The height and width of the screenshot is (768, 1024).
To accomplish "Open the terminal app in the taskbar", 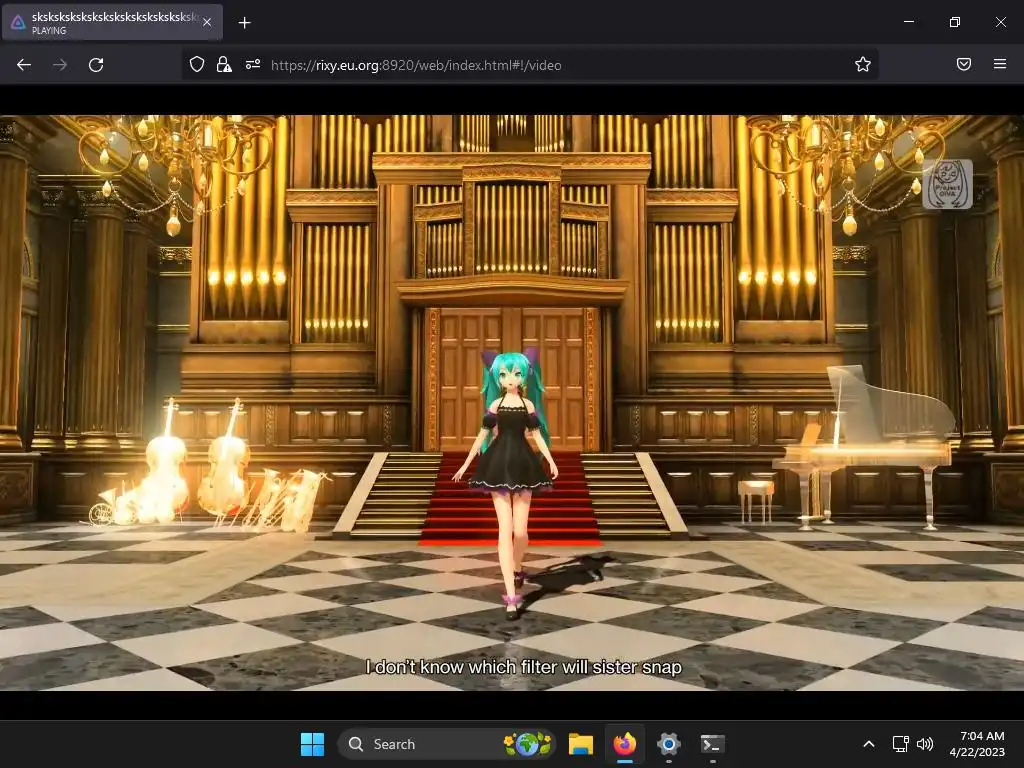I will [712, 744].
